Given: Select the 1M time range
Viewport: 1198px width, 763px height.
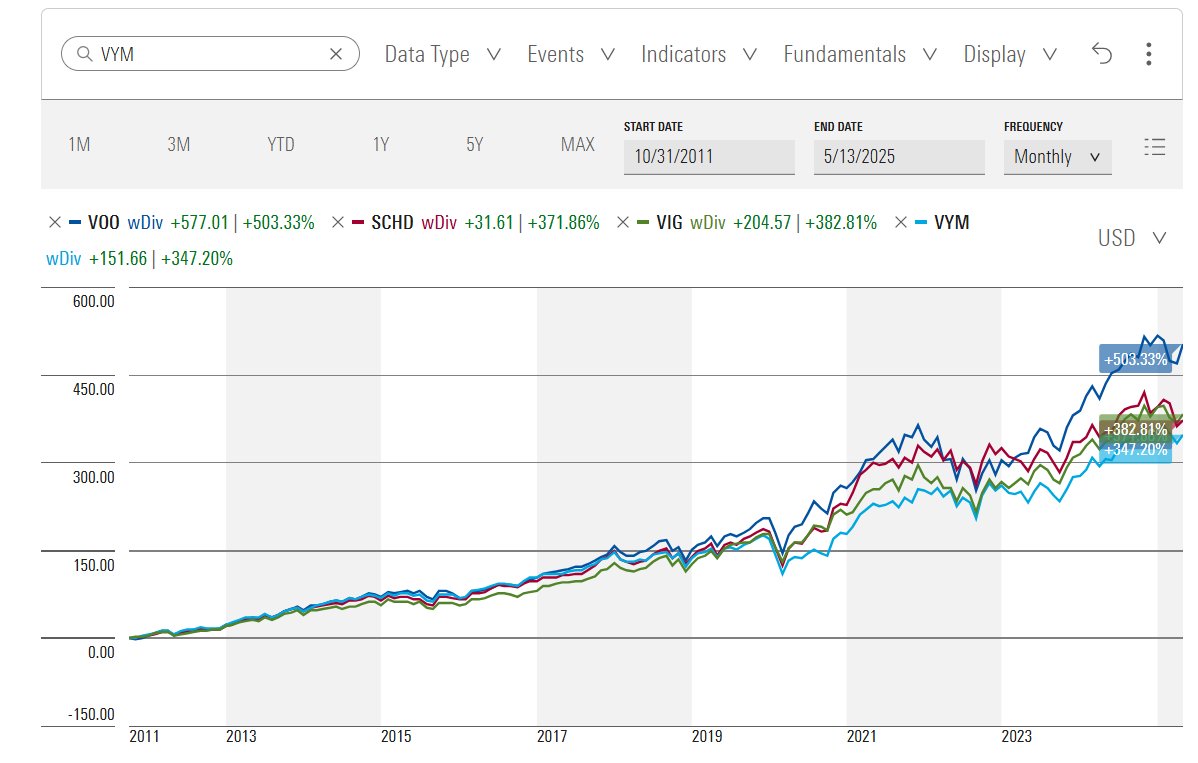Looking at the screenshot, I should click(79, 144).
